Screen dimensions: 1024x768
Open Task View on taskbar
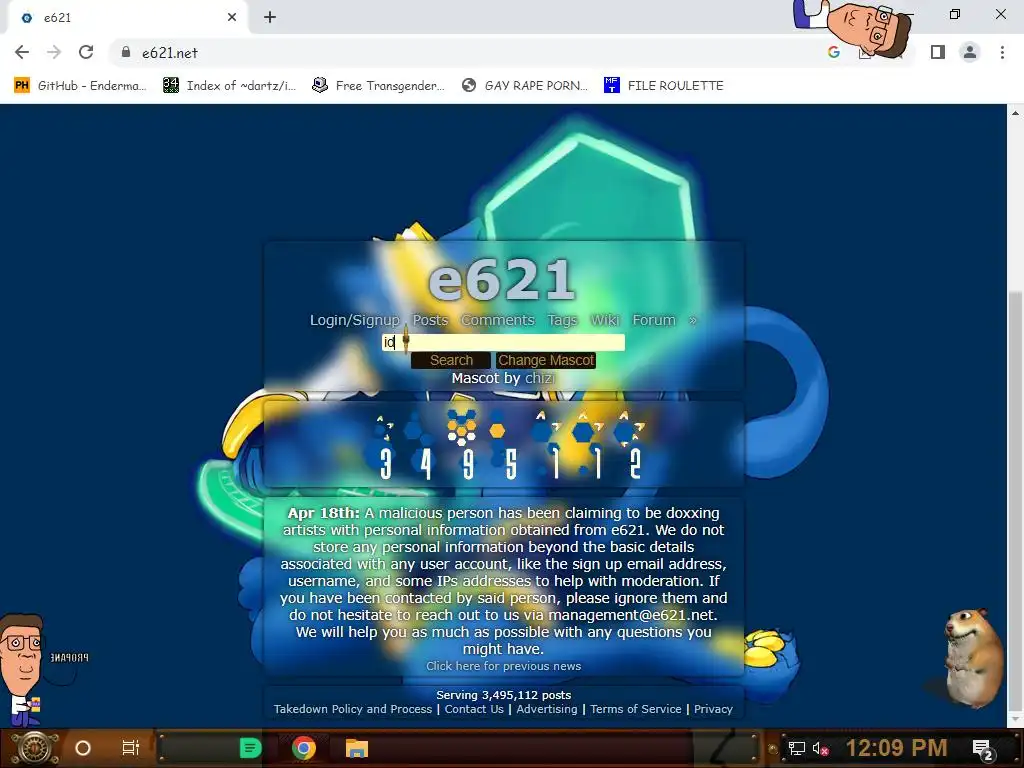[x=131, y=748]
